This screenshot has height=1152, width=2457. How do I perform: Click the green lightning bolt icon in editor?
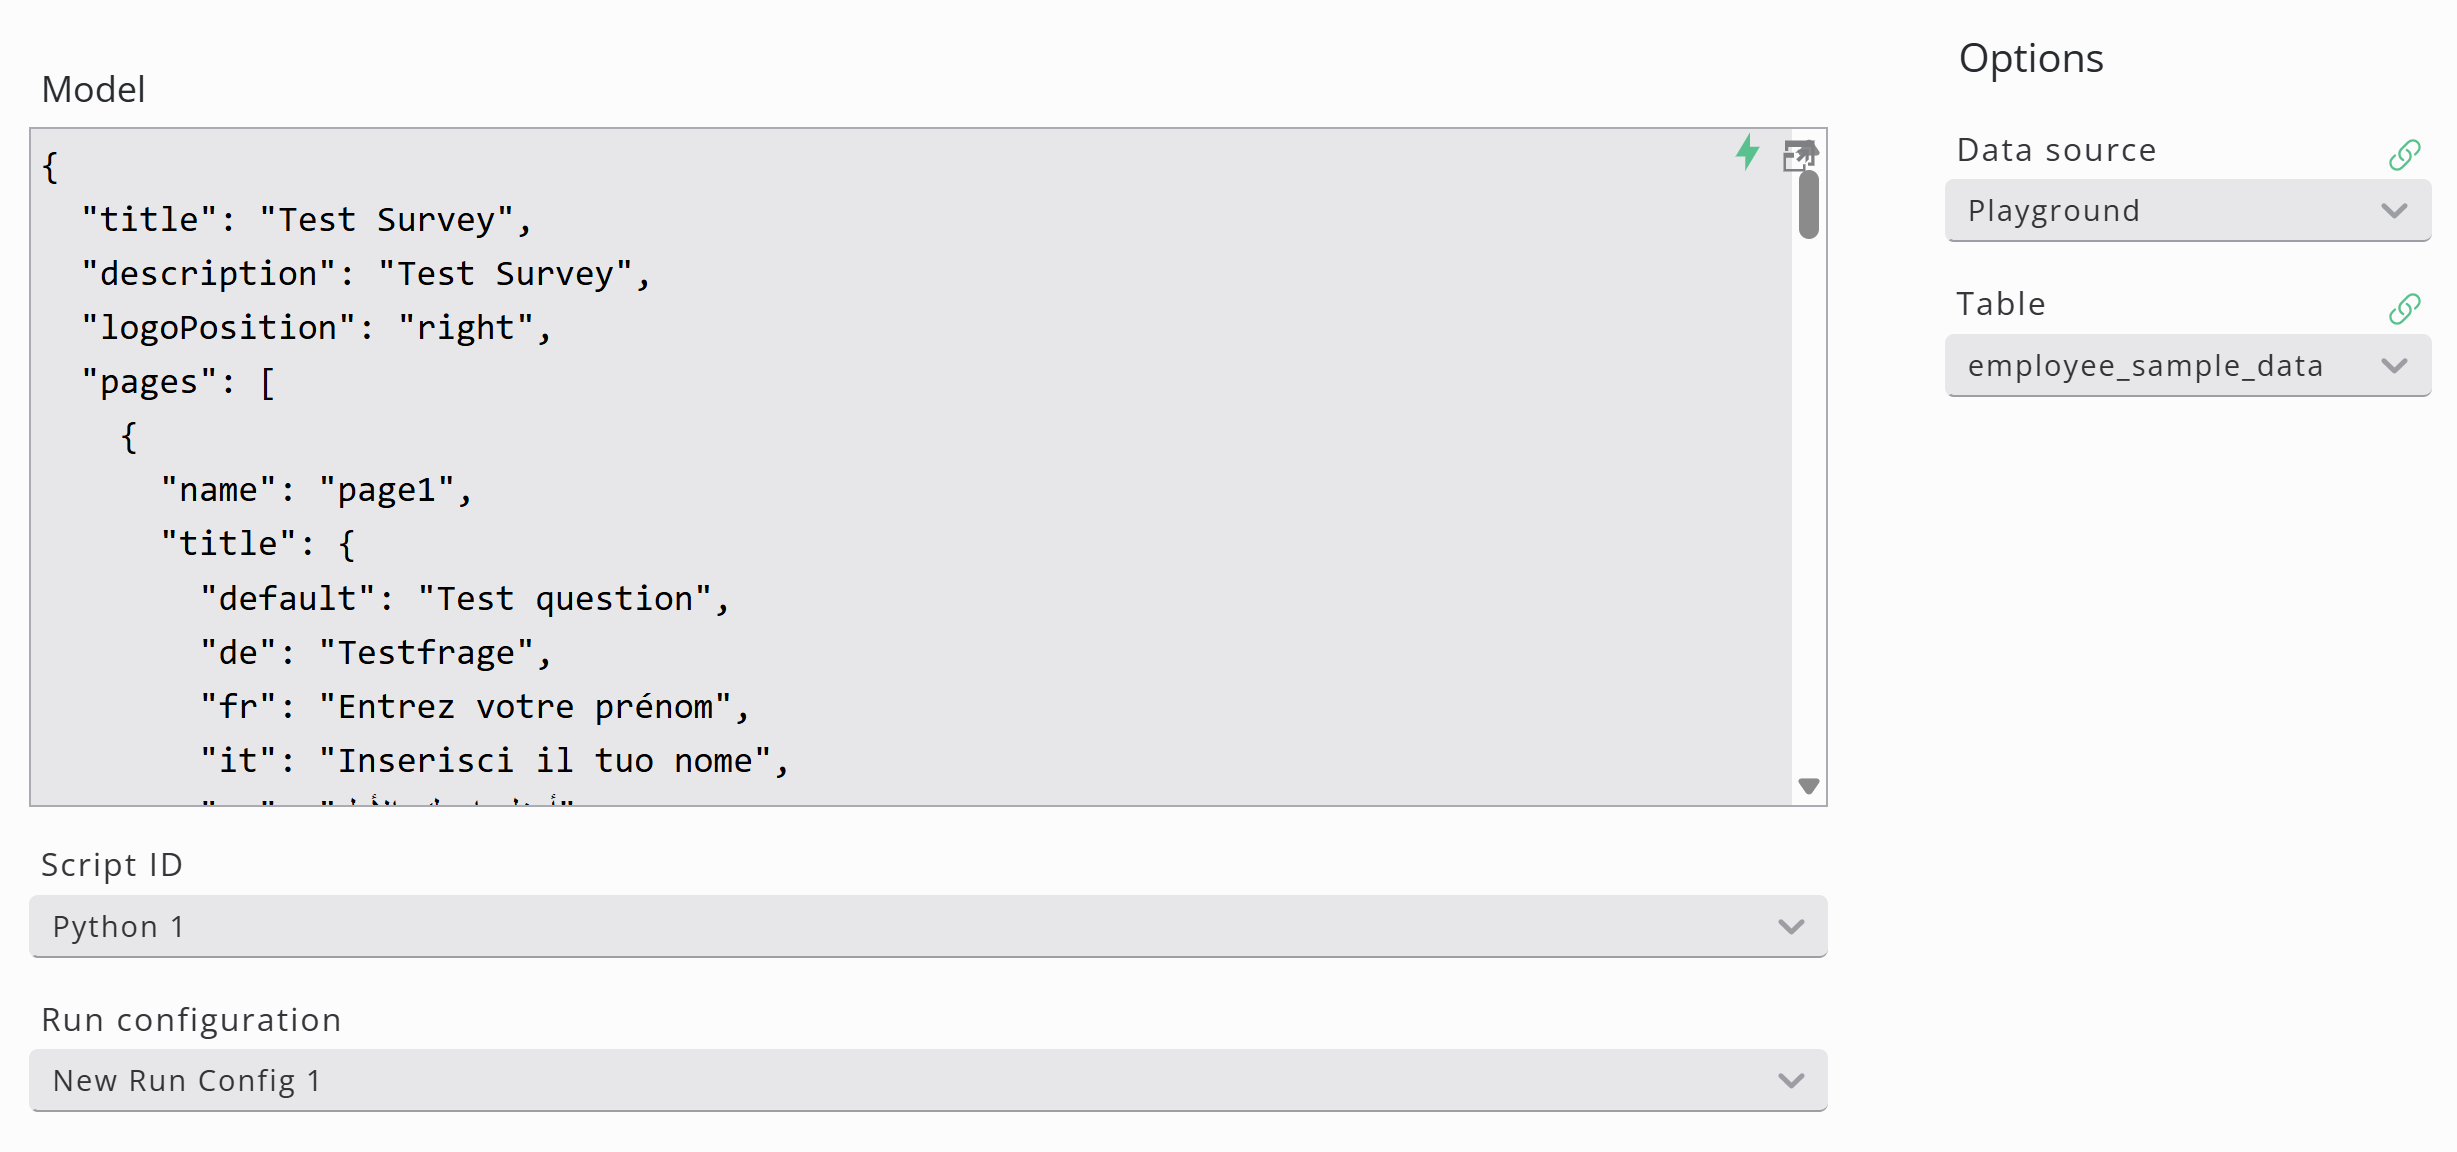pos(1747,152)
